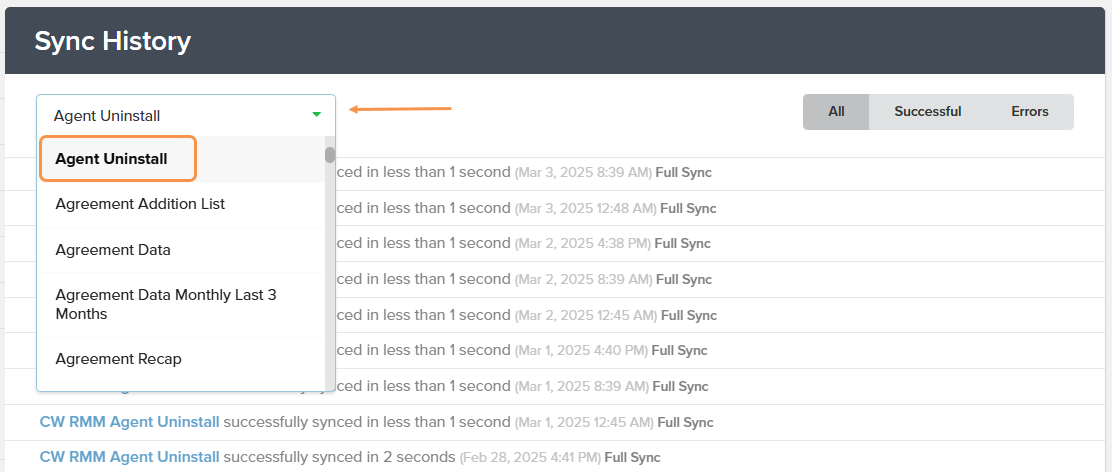Show All sync results filter
Viewport: 1112px width, 472px height.
pyautogui.click(x=836, y=112)
